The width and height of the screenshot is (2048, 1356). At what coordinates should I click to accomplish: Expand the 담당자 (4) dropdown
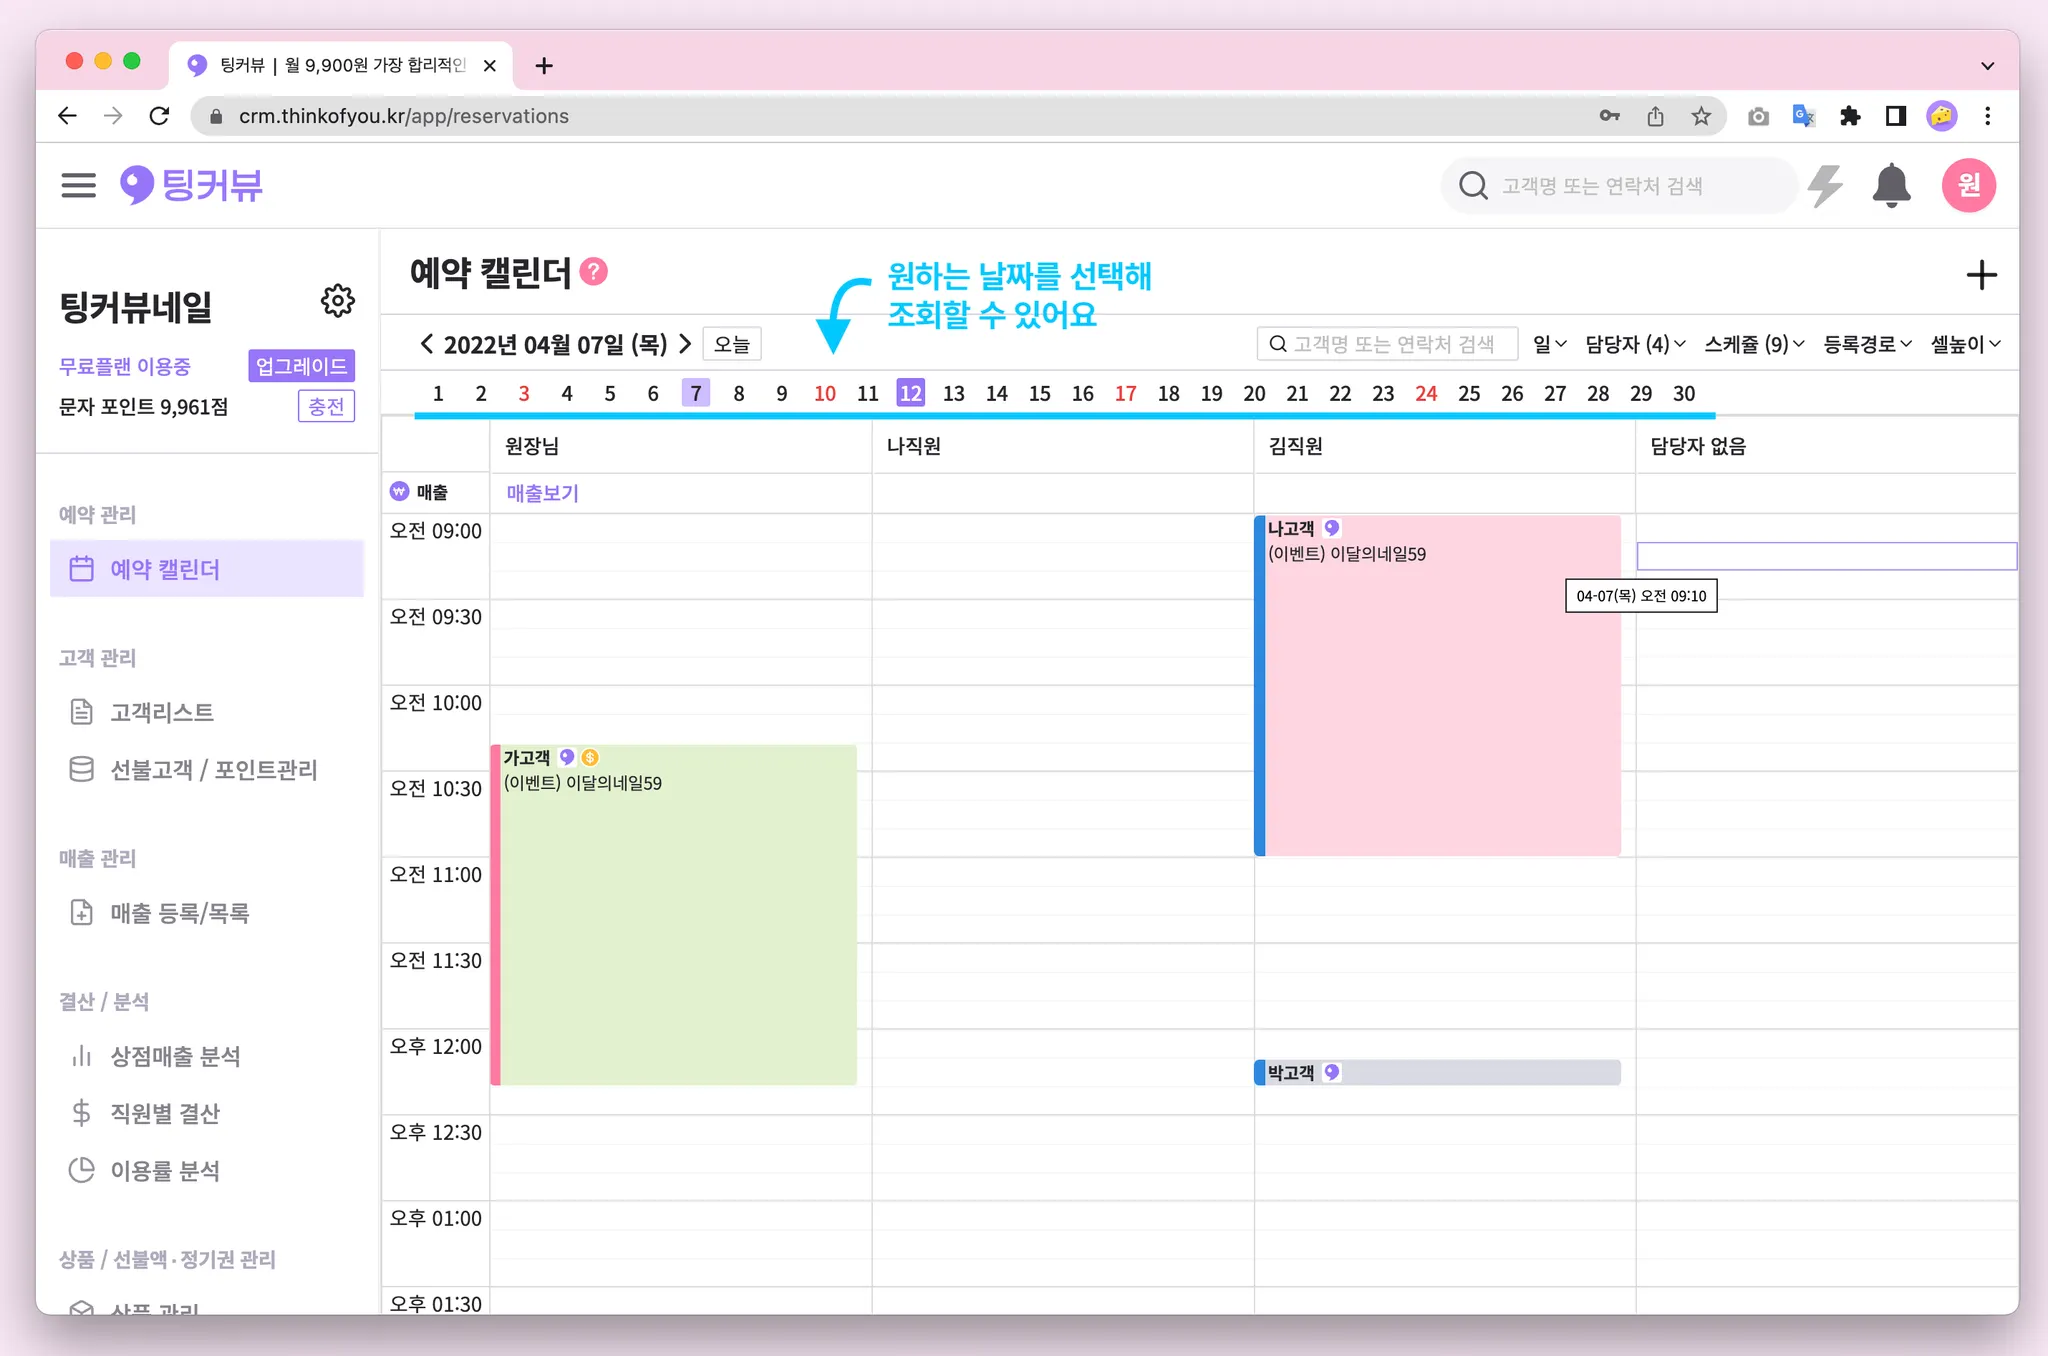point(1635,344)
